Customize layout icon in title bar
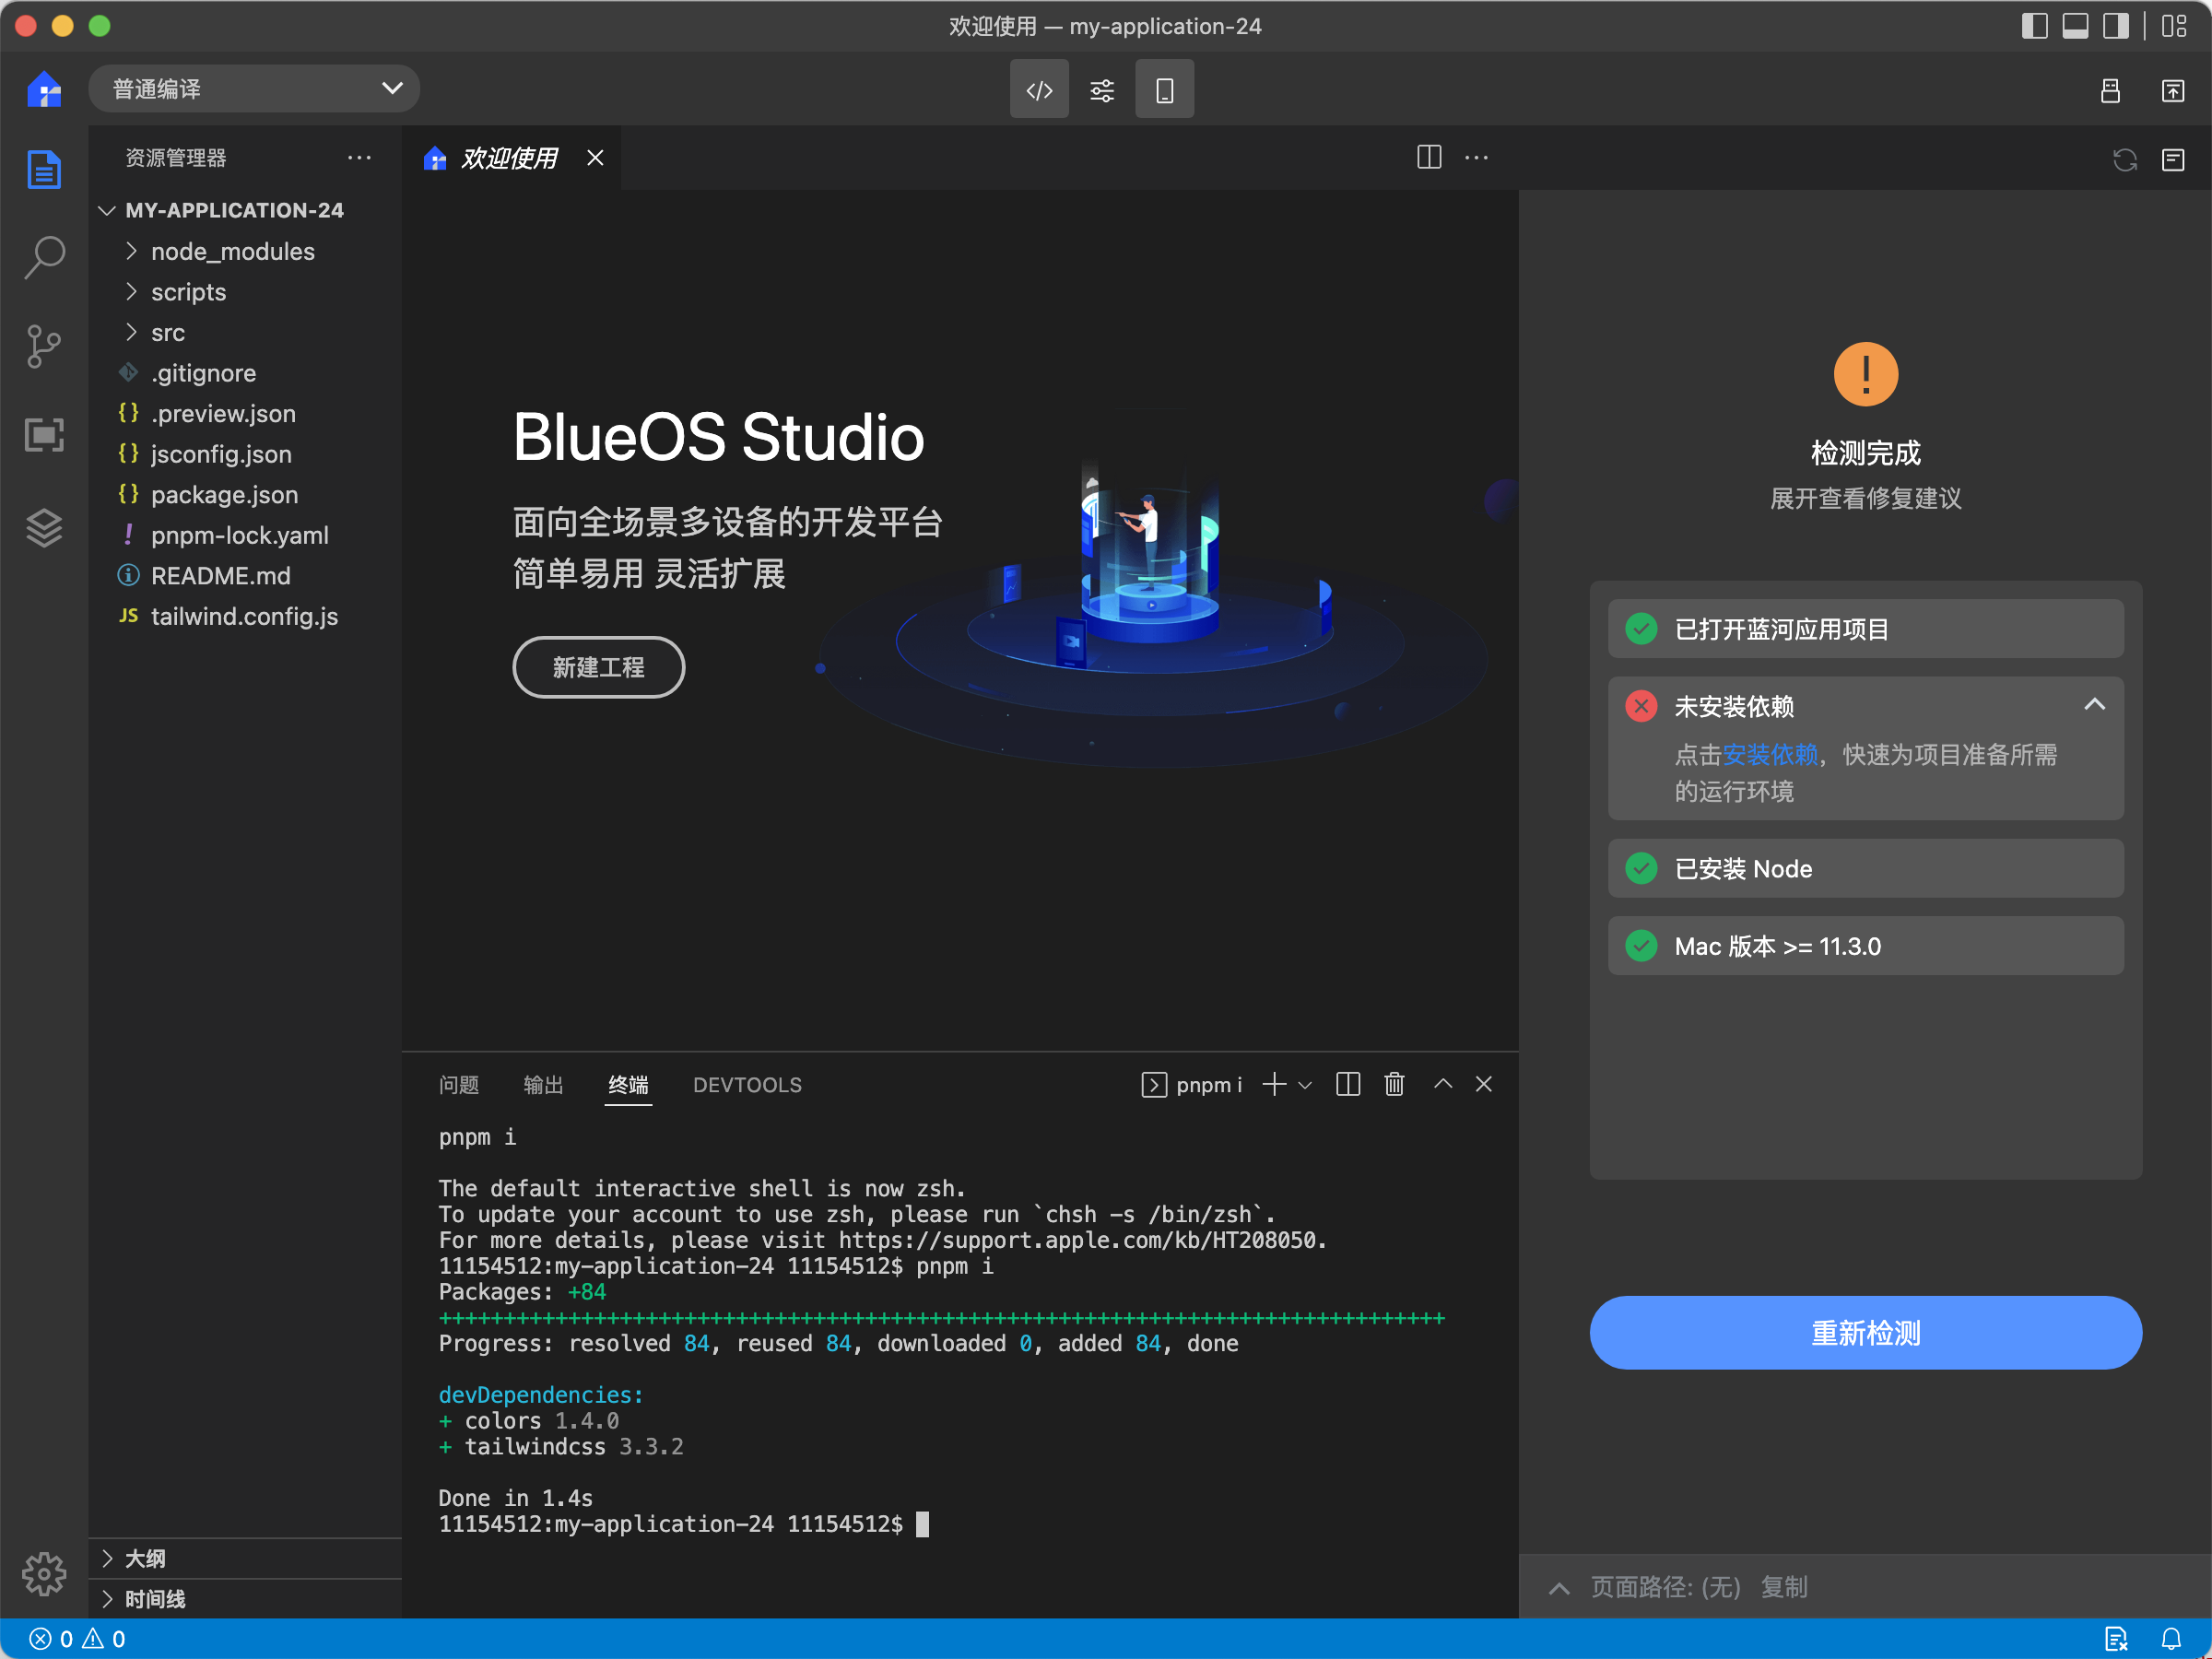This screenshot has width=2212, height=1659. (2174, 26)
